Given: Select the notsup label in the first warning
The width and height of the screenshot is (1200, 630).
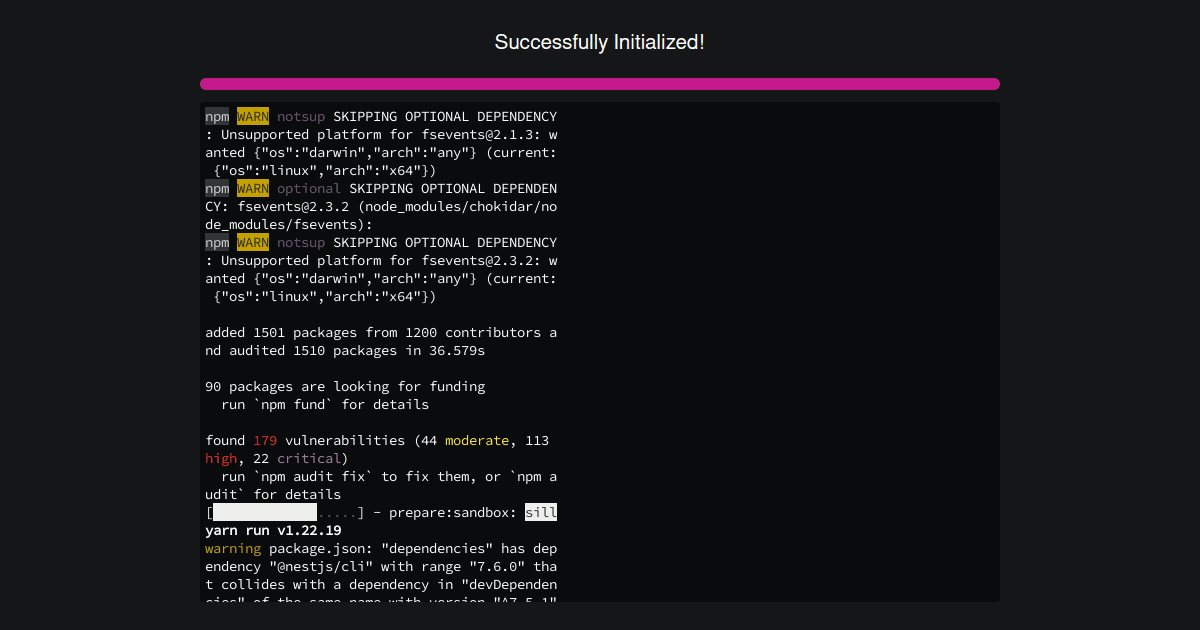Looking at the screenshot, I should click(301, 116).
